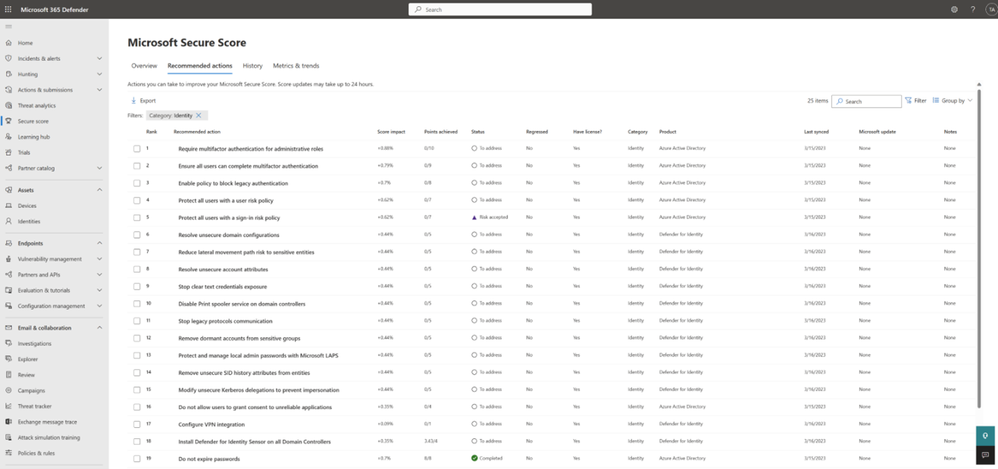Open the app launcher waffle icon
This screenshot has width=998, height=469.
click(8, 10)
